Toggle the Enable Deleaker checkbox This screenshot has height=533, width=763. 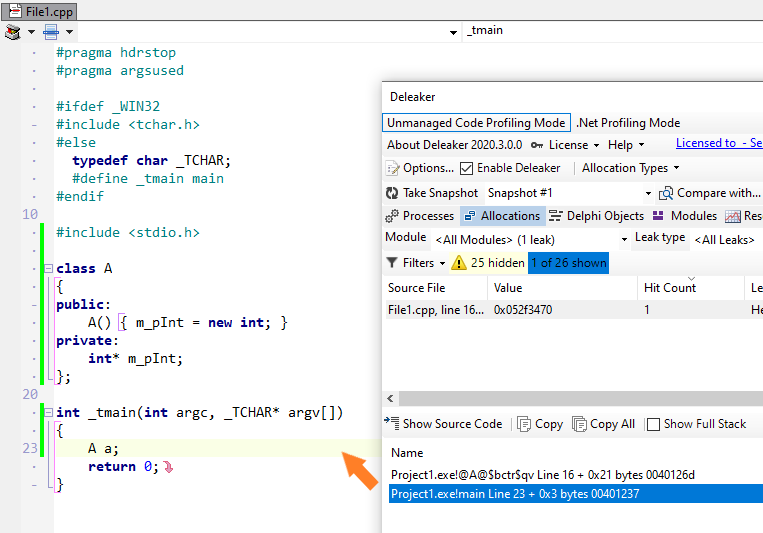(466, 168)
